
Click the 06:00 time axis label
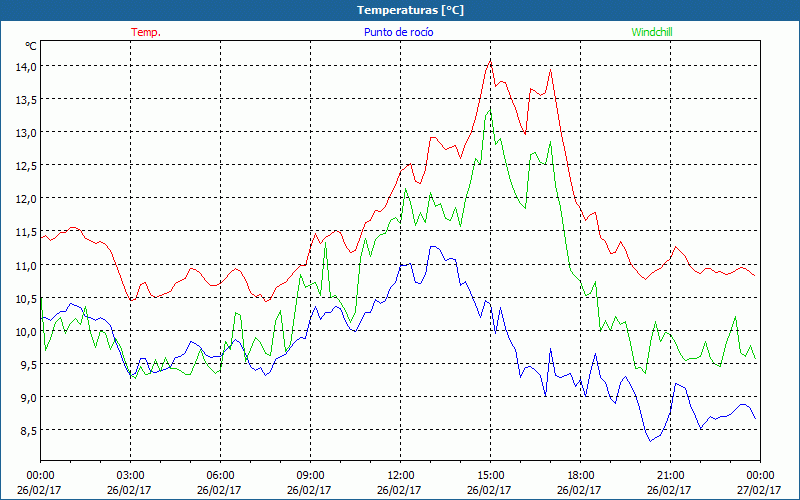pos(220,476)
